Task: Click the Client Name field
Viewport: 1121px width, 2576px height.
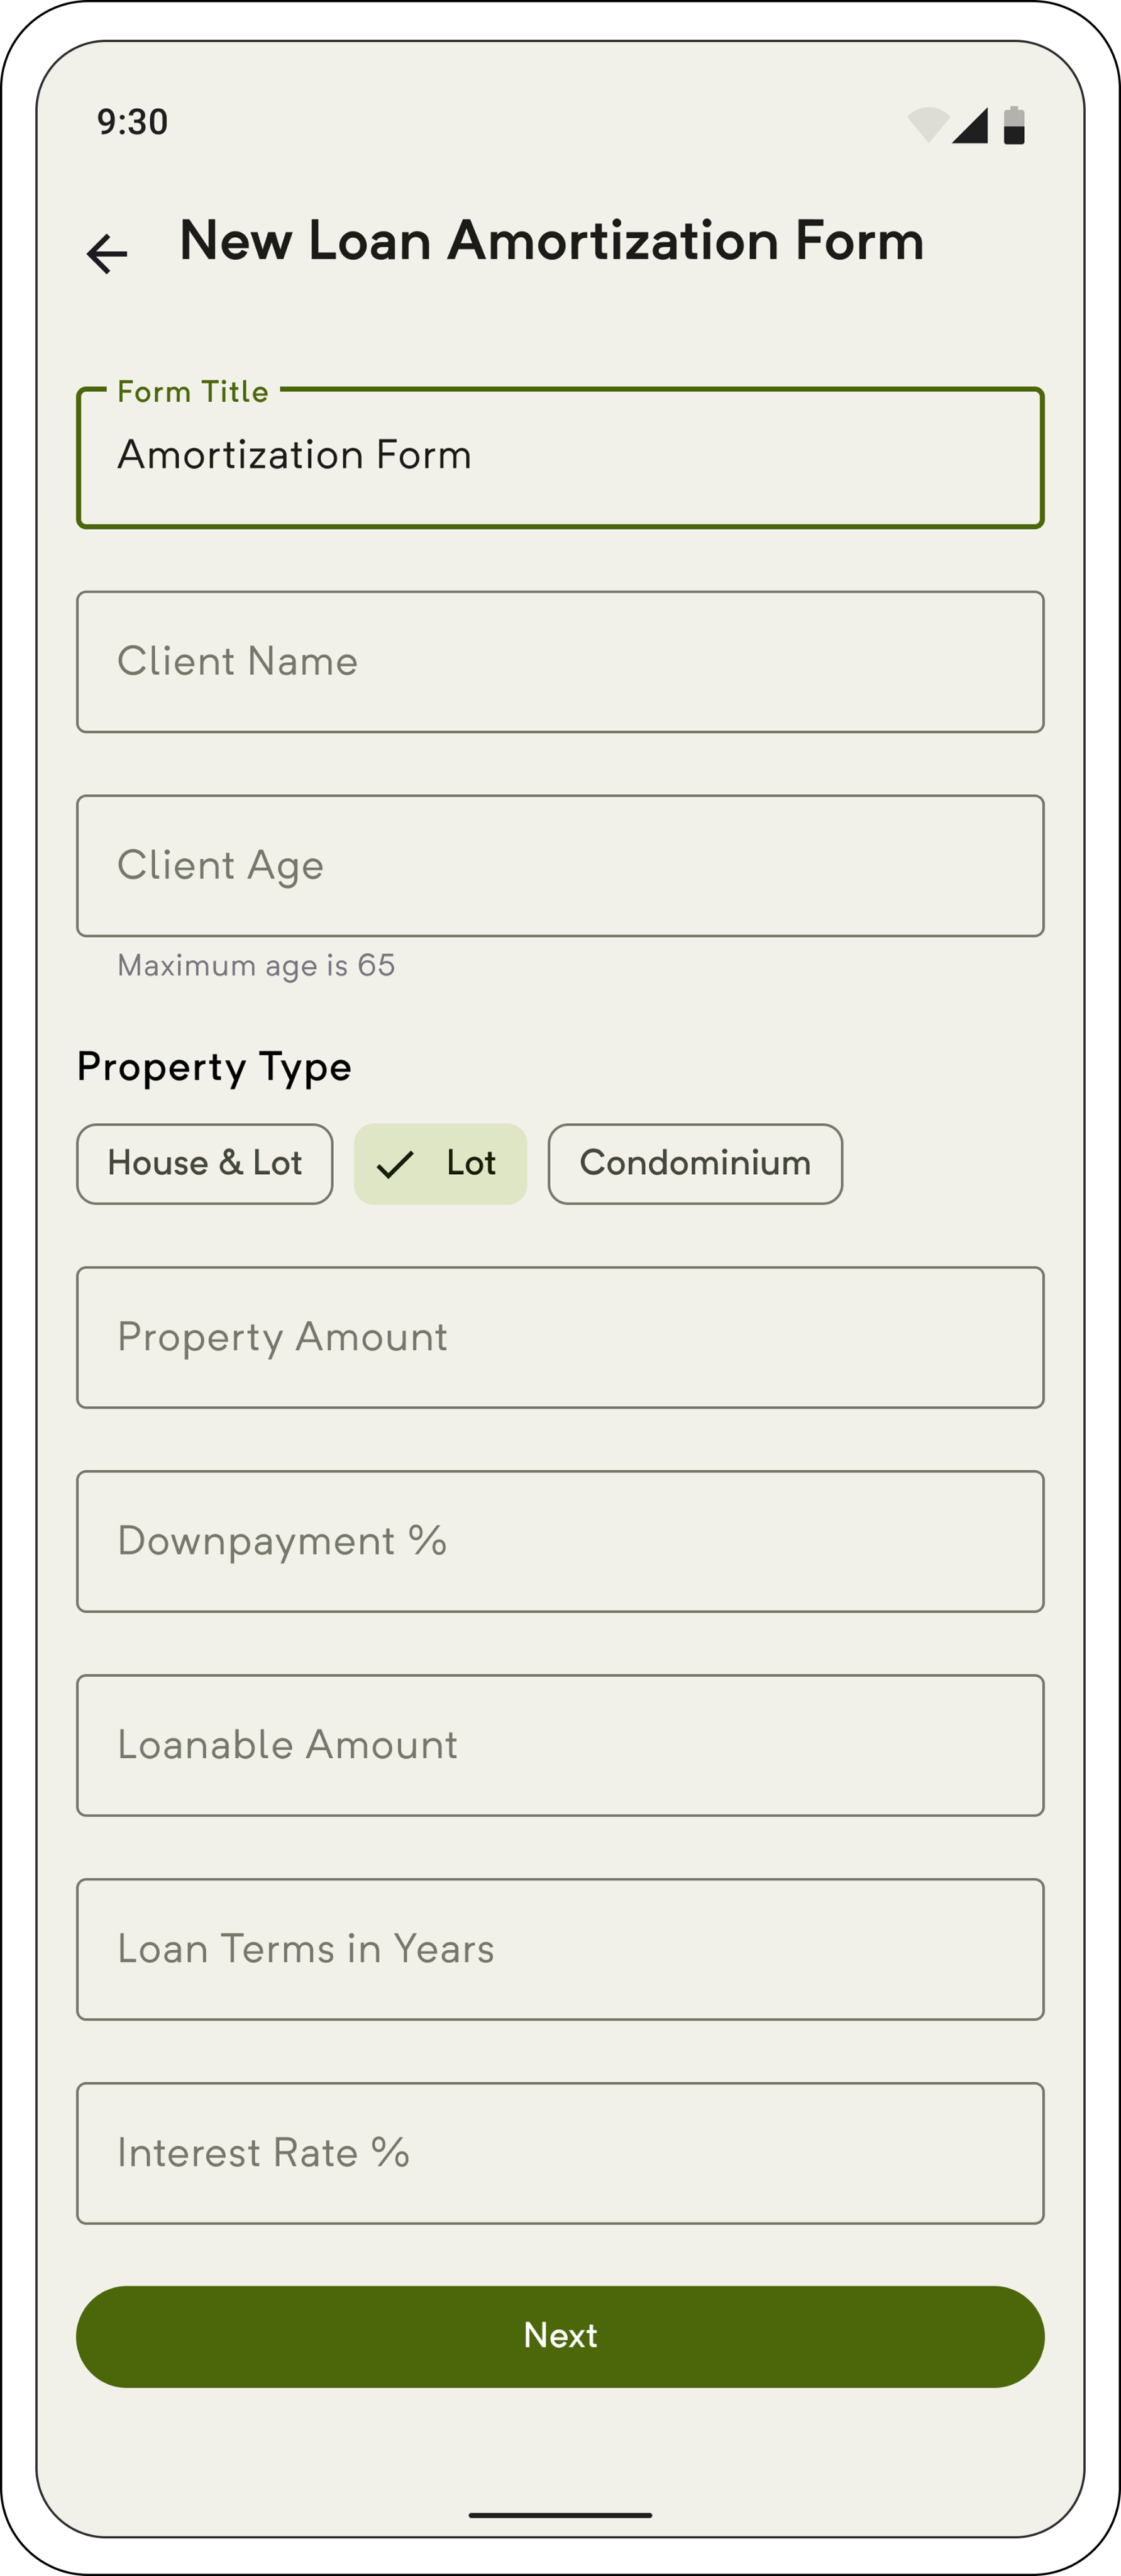Action: pyautogui.click(x=560, y=662)
